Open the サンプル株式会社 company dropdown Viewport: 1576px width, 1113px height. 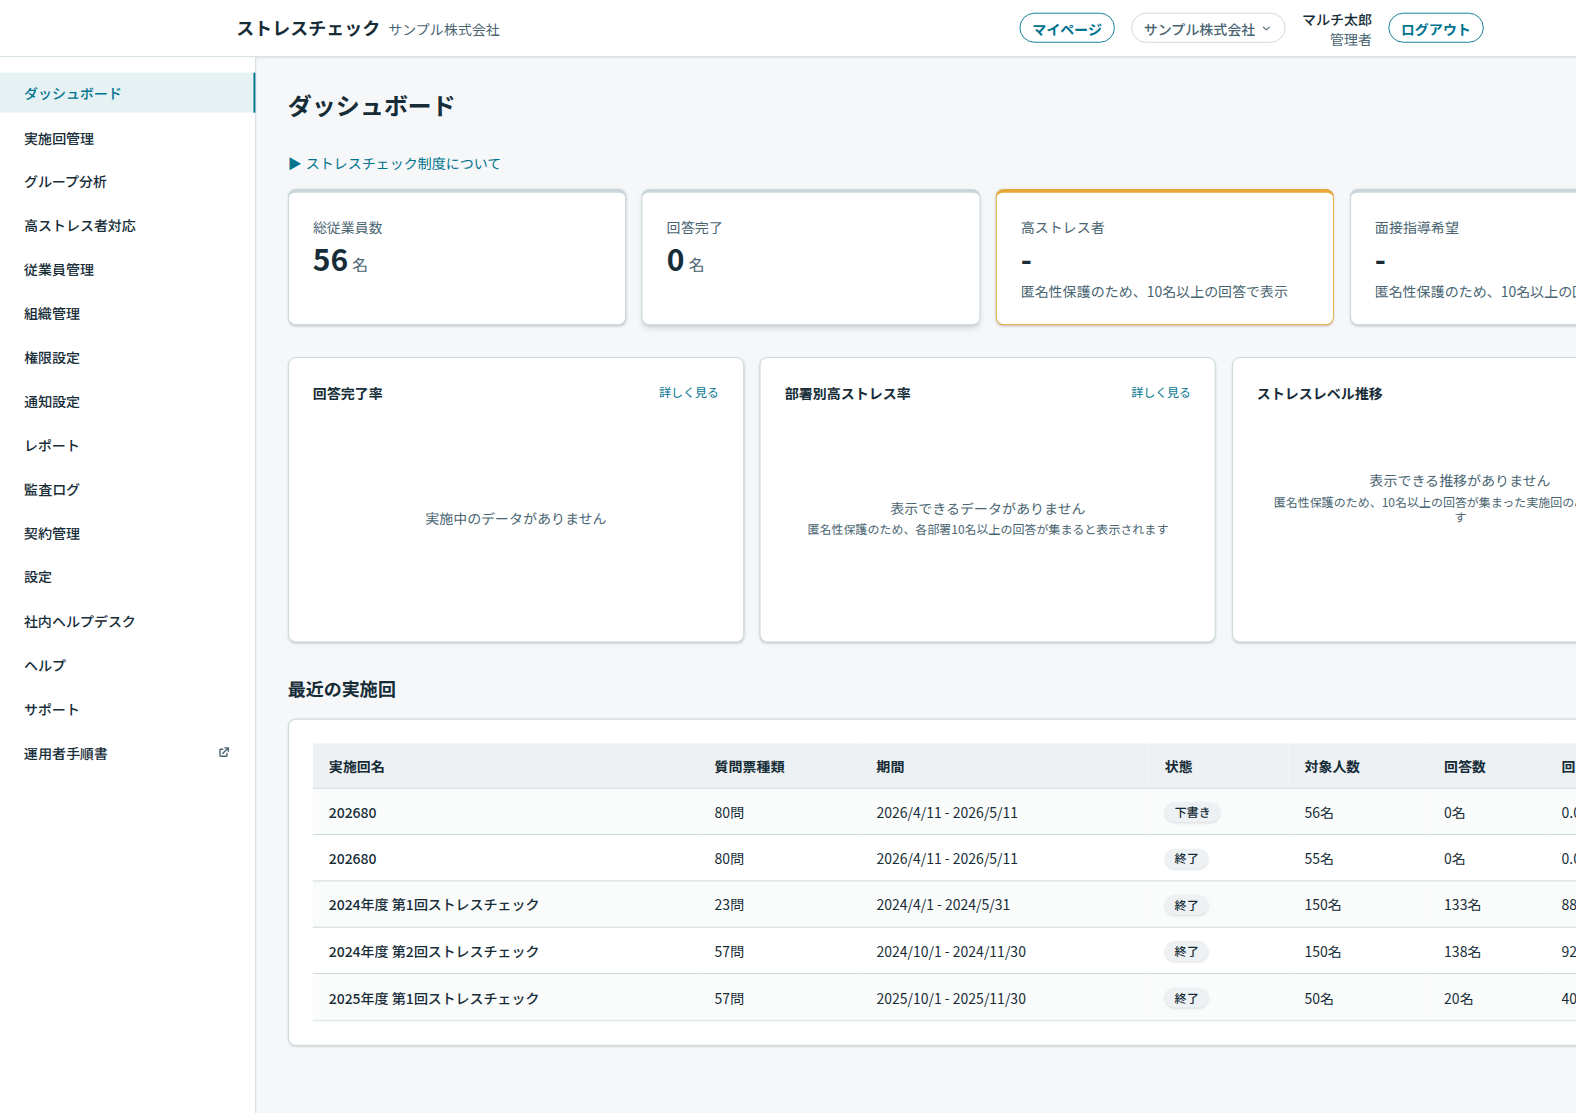click(1208, 29)
